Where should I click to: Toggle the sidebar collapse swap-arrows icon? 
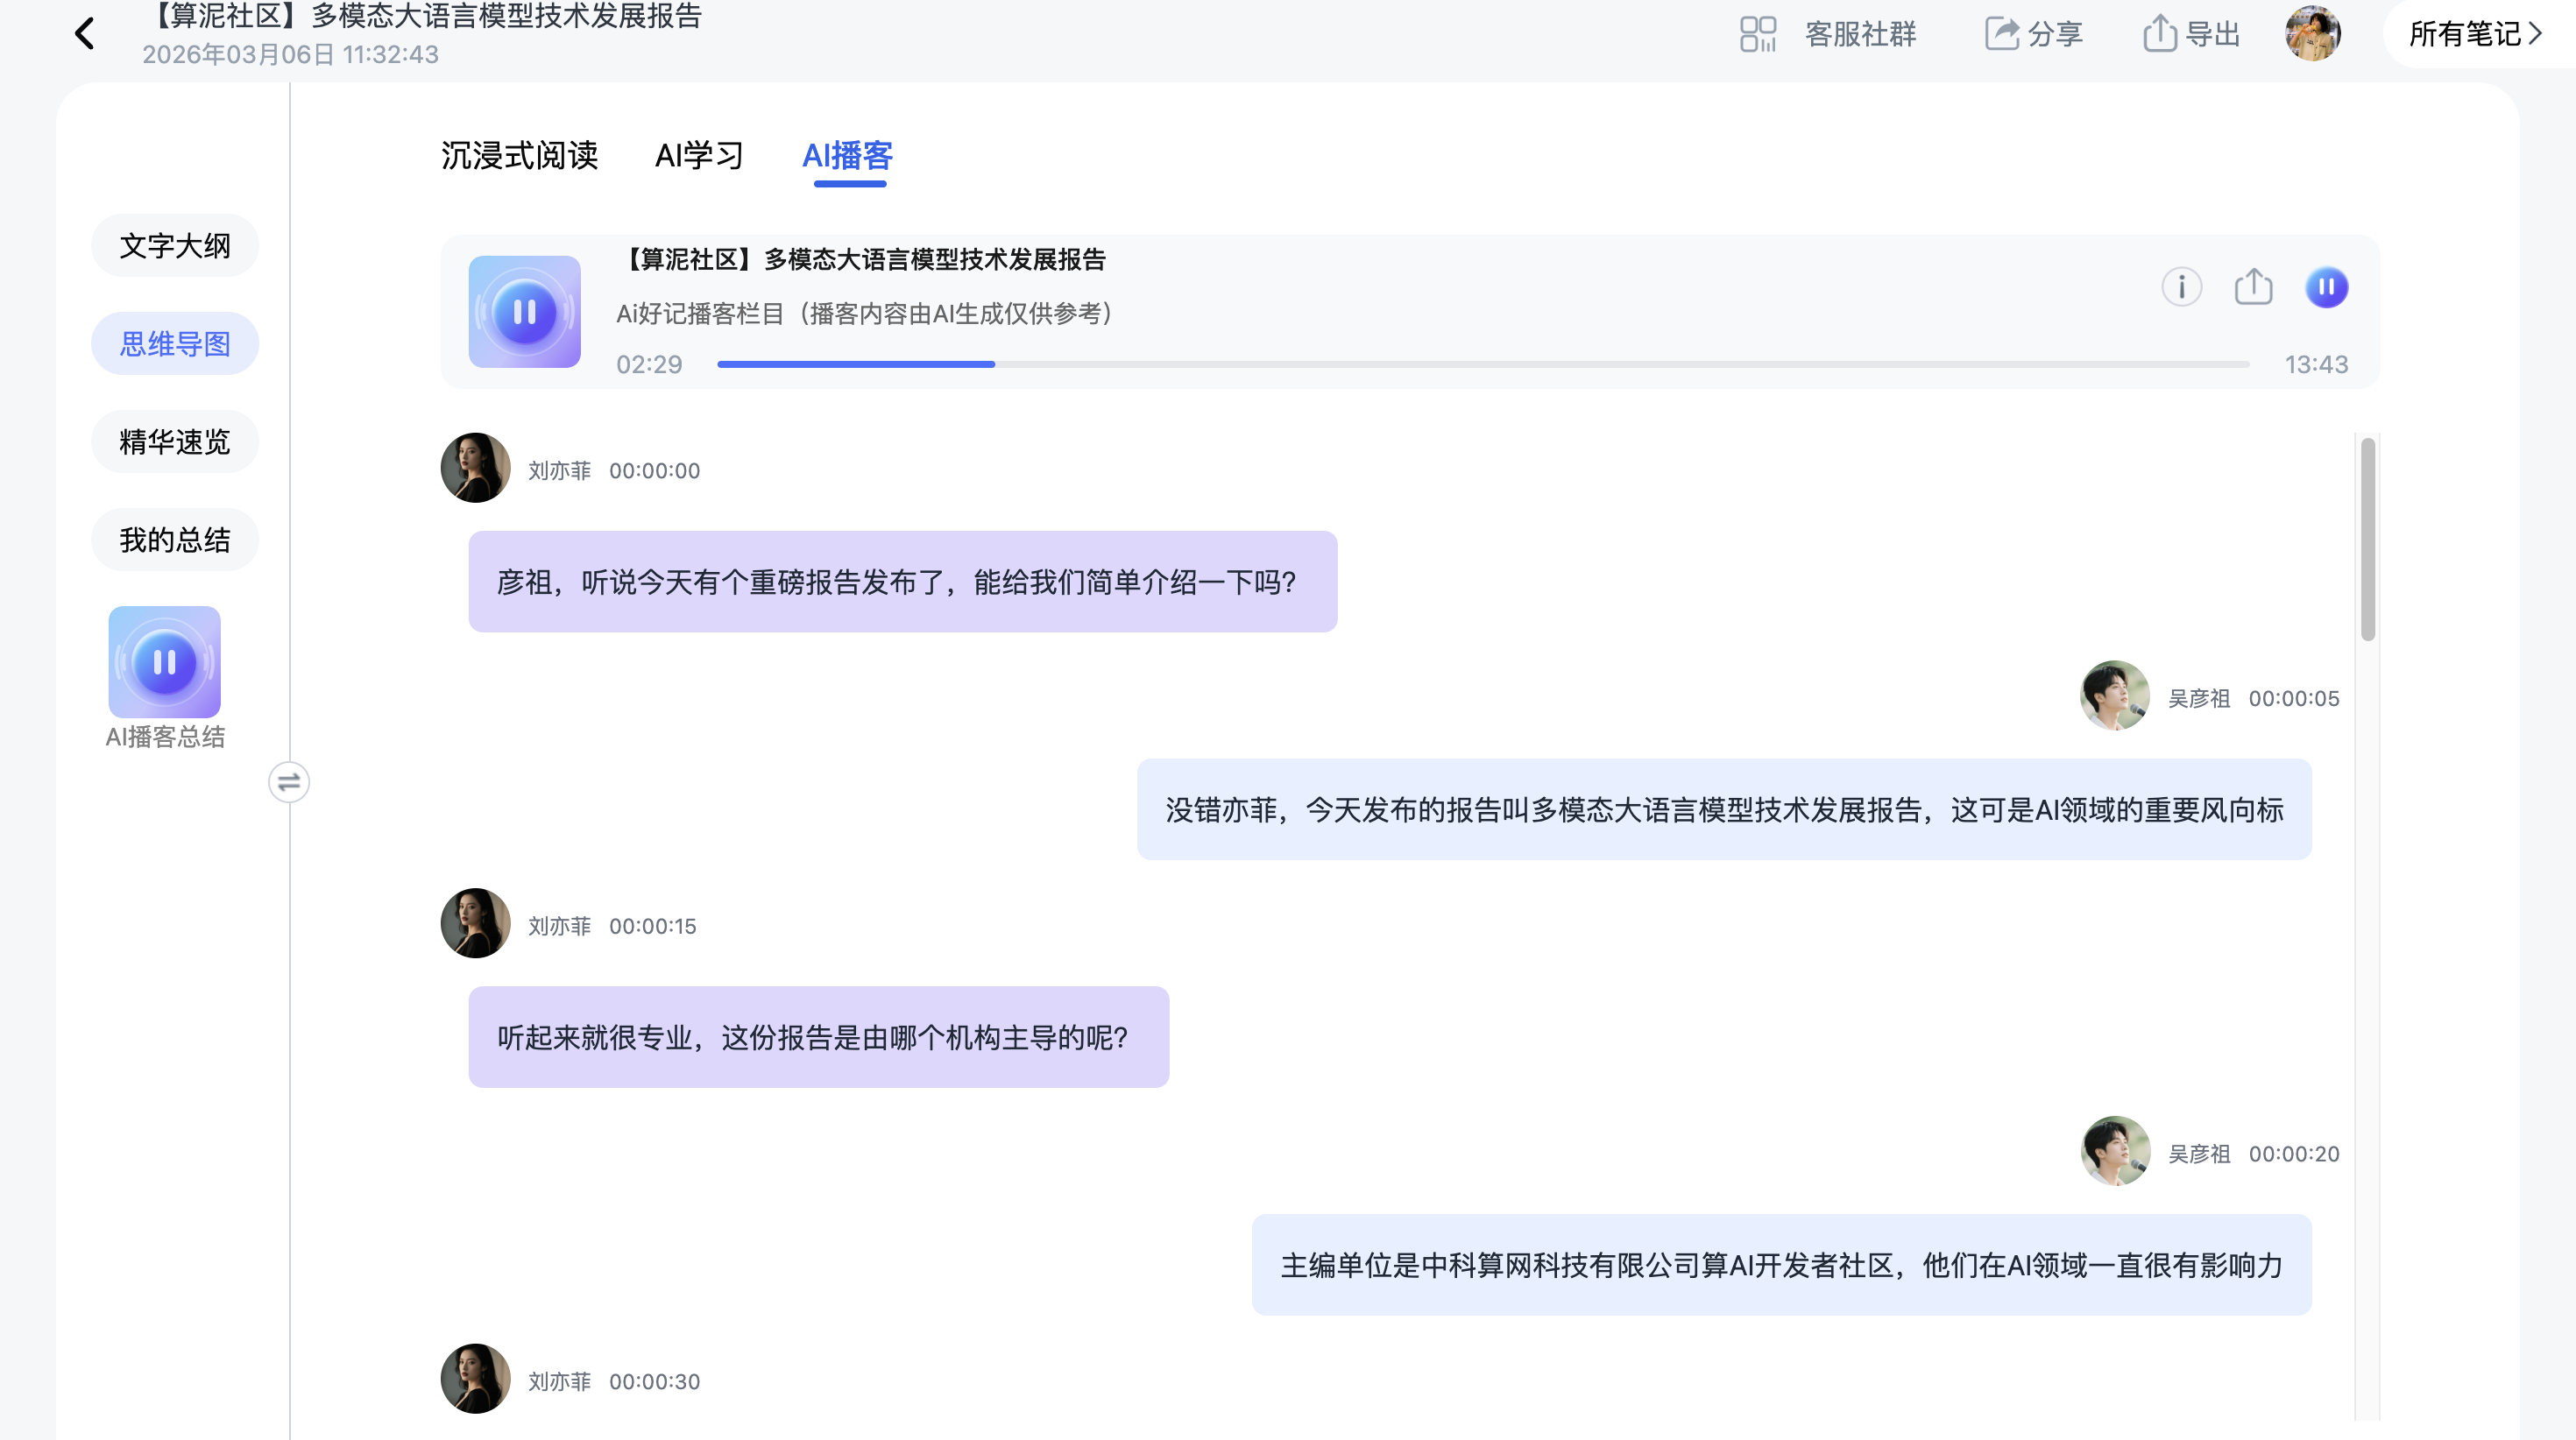coord(289,782)
